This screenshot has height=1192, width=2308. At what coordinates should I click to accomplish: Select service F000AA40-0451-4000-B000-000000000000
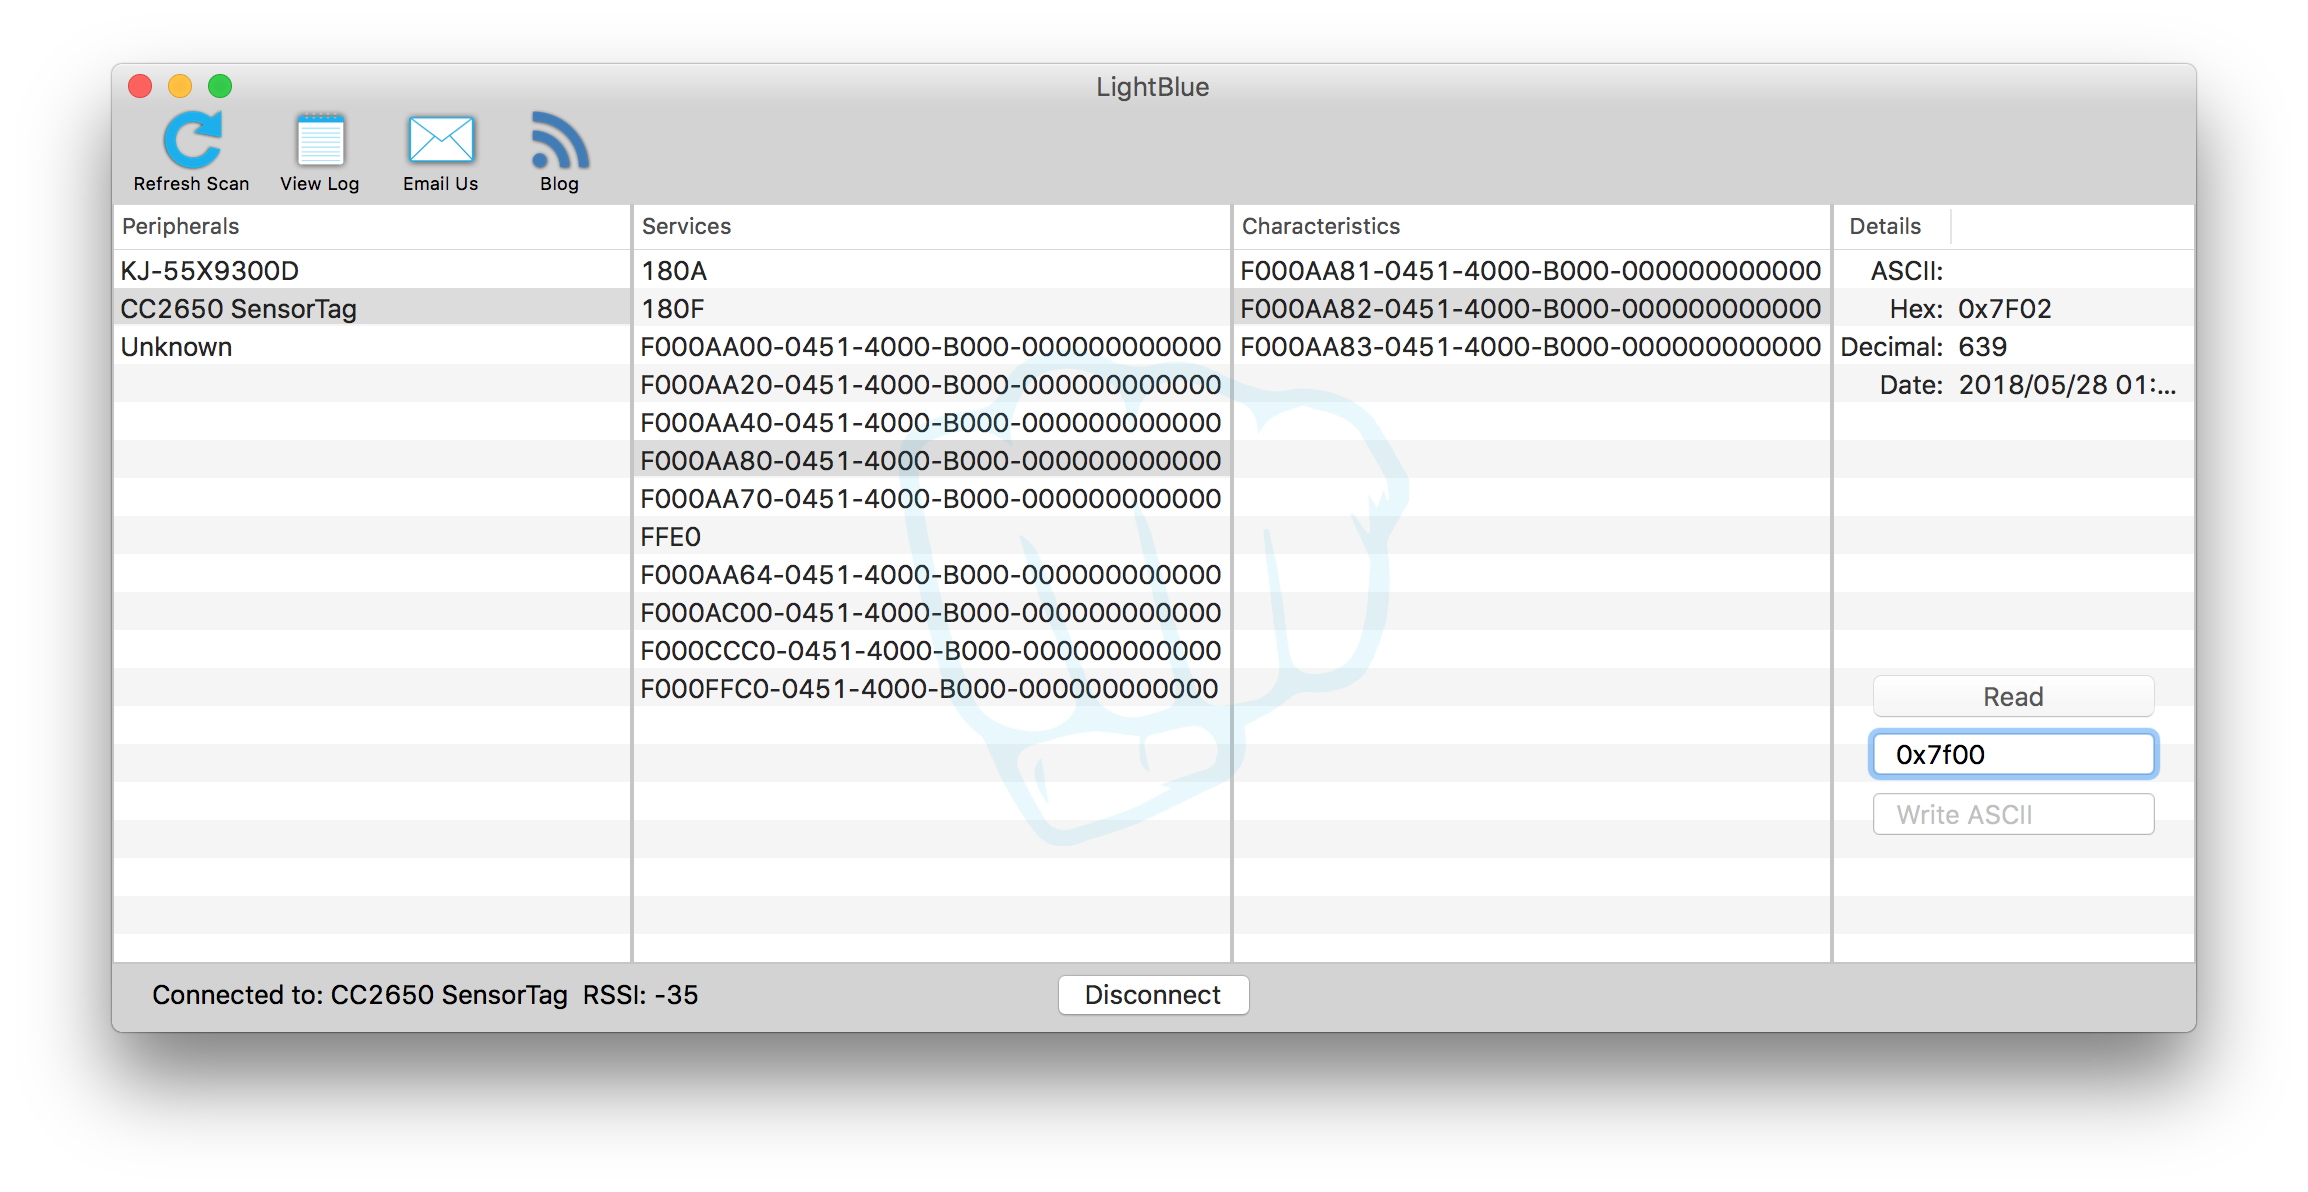pos(931,423)
